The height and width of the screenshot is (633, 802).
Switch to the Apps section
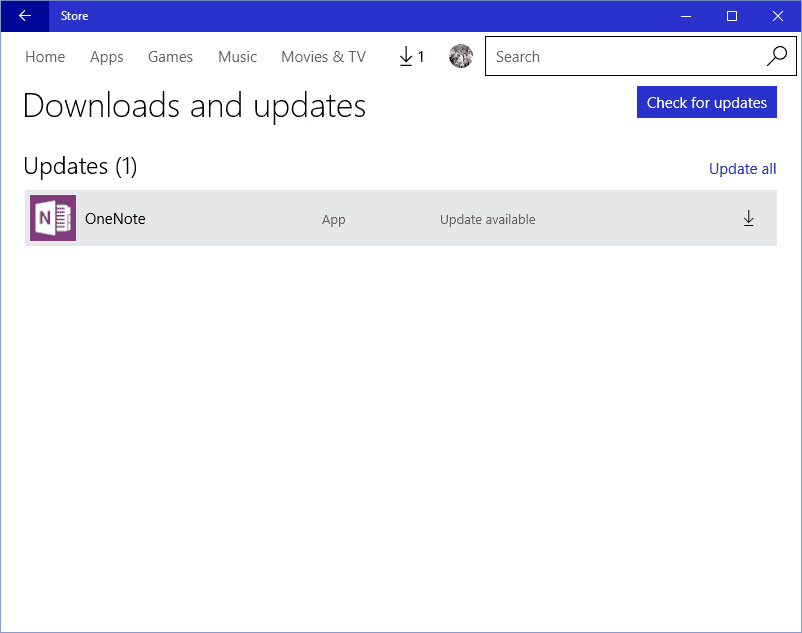tap(106, 57)
